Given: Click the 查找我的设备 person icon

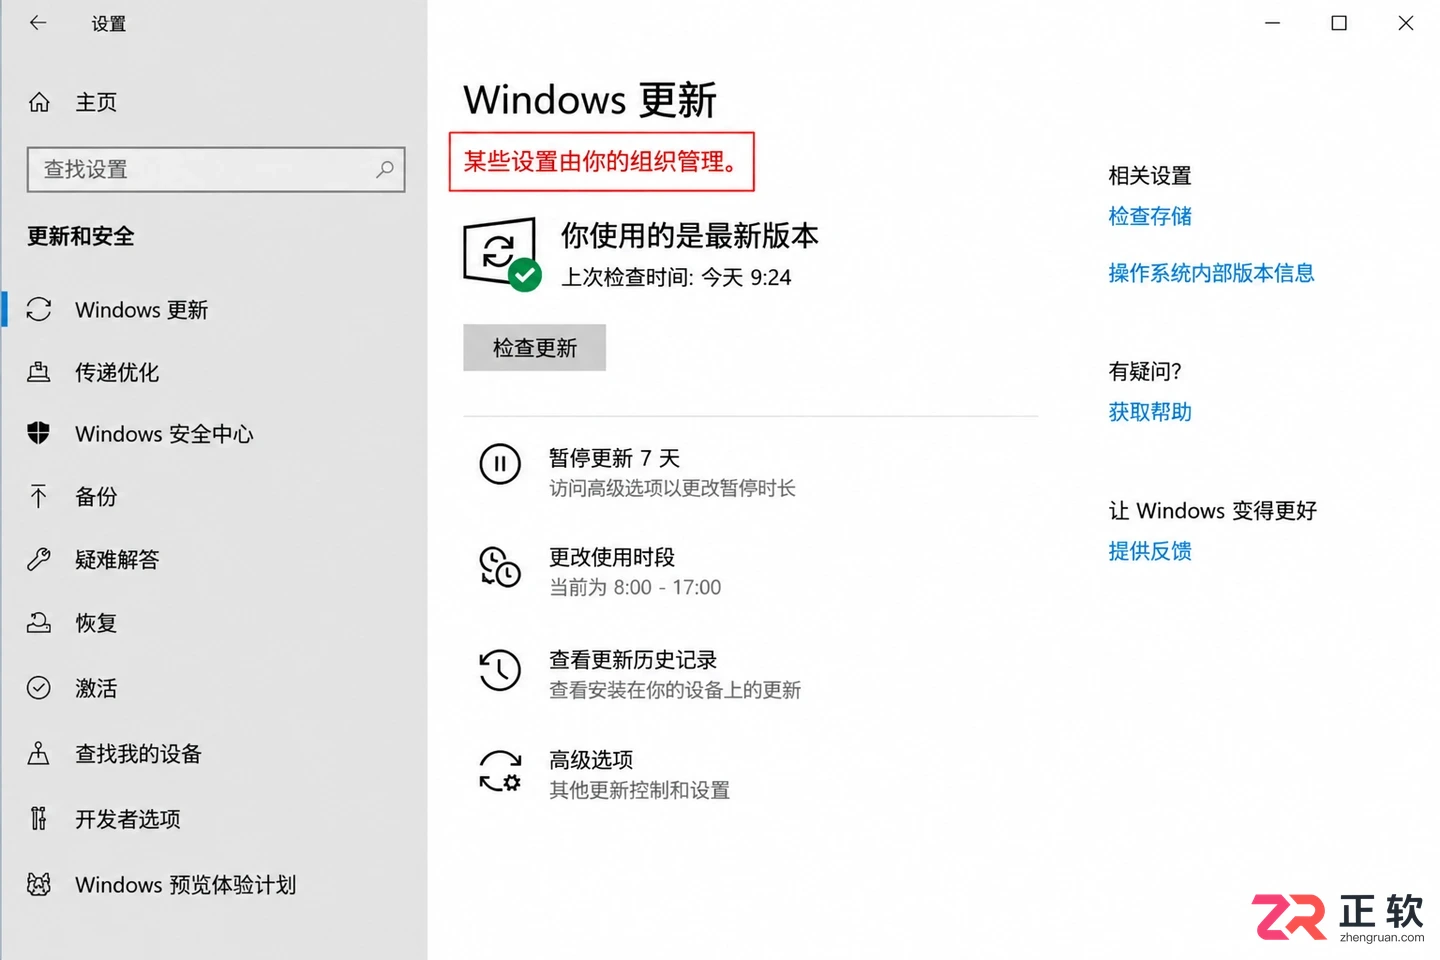Looking at the screenshot, I should (39, 753).
